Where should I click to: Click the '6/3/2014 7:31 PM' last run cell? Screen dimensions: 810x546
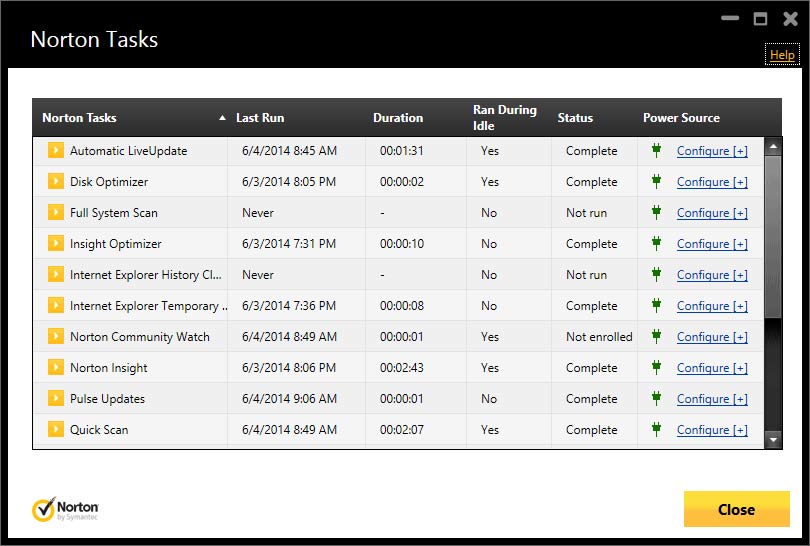click(x=289, y=244)
